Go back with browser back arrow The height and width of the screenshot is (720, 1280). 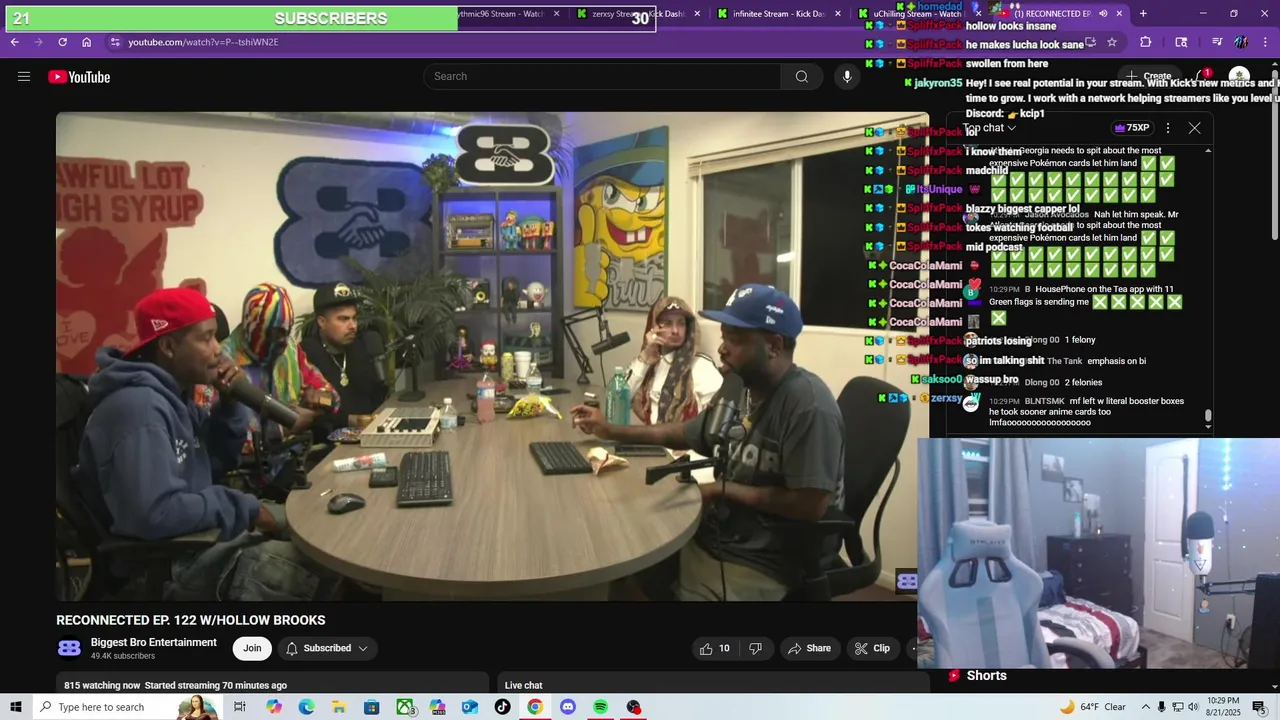click(15, 42)
